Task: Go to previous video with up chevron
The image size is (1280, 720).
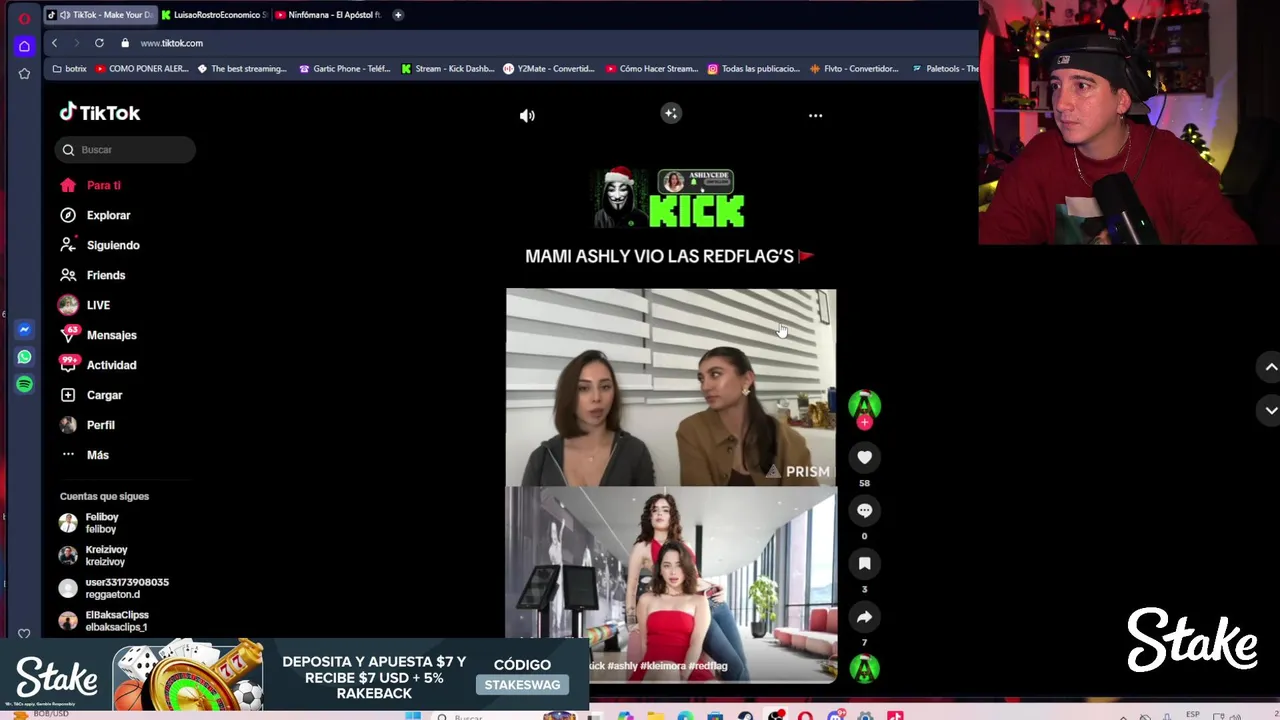Action: 1271,367
